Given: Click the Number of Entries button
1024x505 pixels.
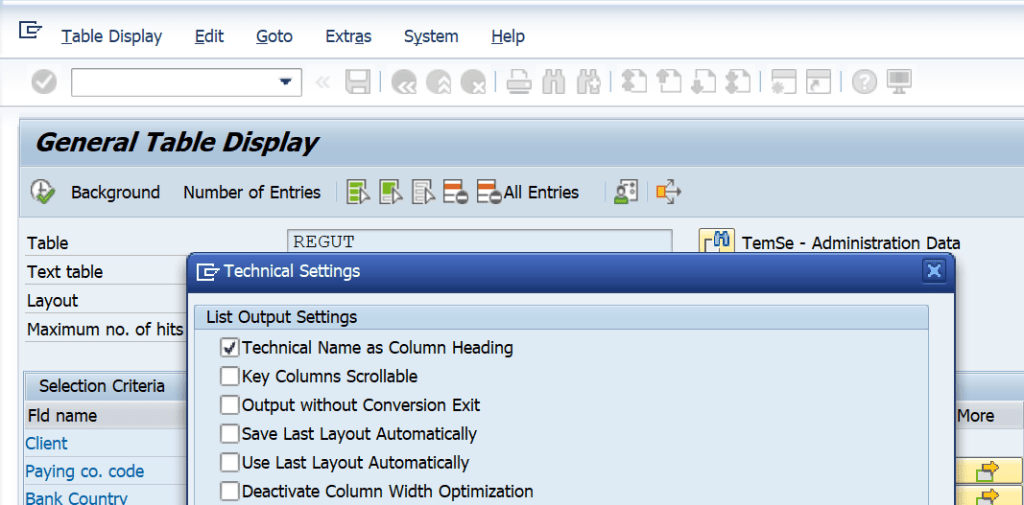Looking at the screenshot, I should (x=252, y=193).
